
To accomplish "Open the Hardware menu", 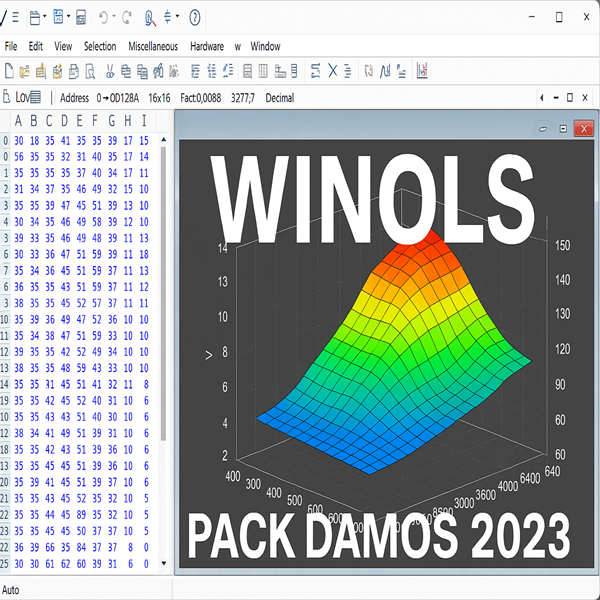I will pyautogui.click(x=207, y=46).
